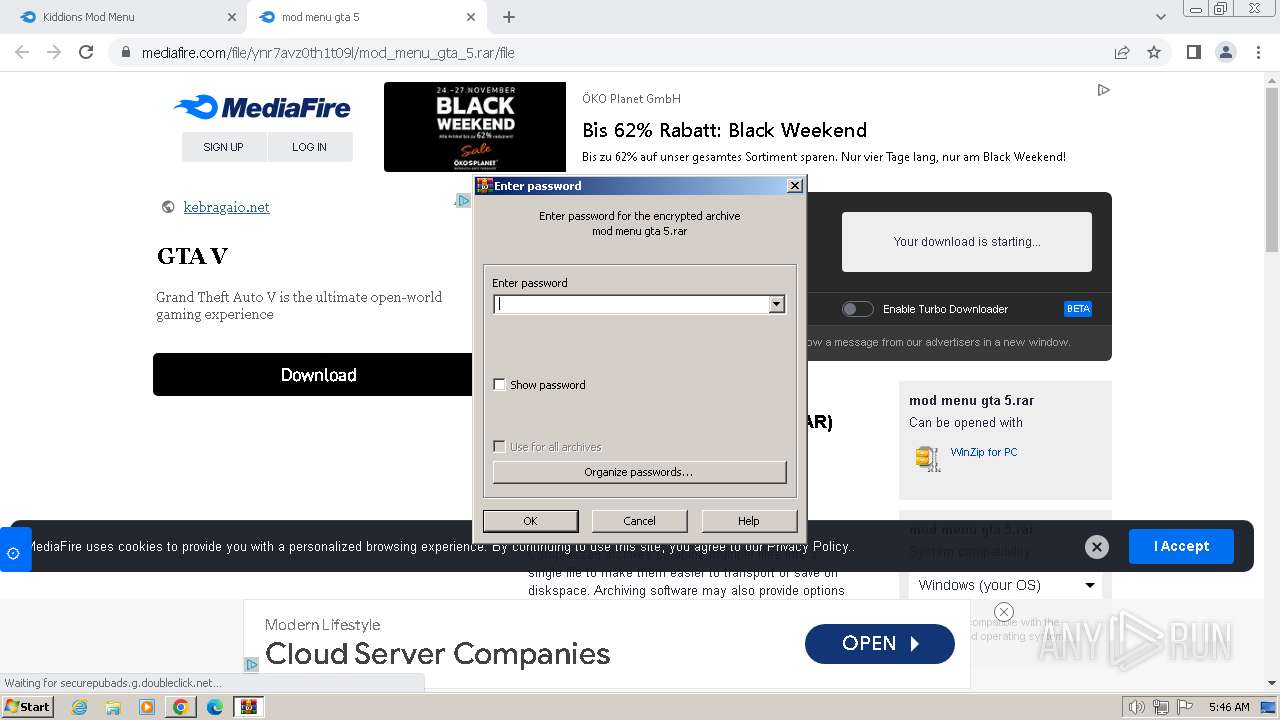
Task: Click the clock showing 5:46 AM
Action: 1229,707
